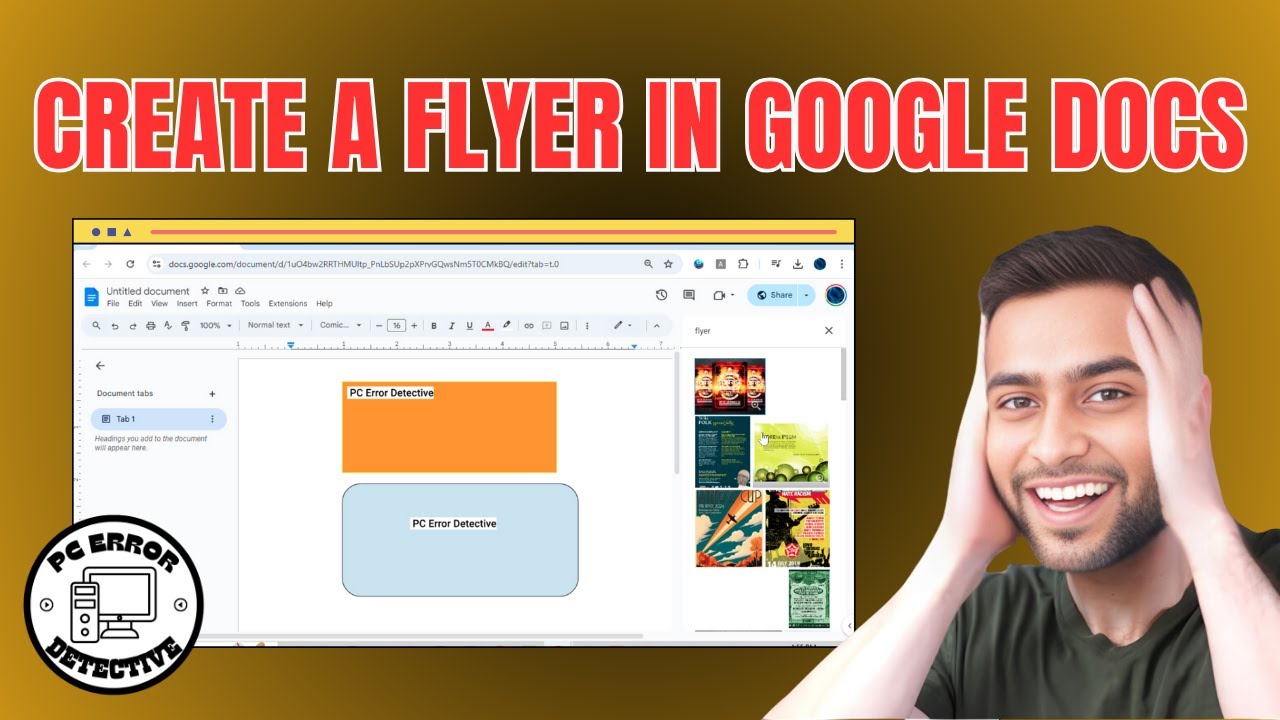Open version history clock icon
Image resolution: width=1280 pixels, height=720 pixels.
click(661, 295)
